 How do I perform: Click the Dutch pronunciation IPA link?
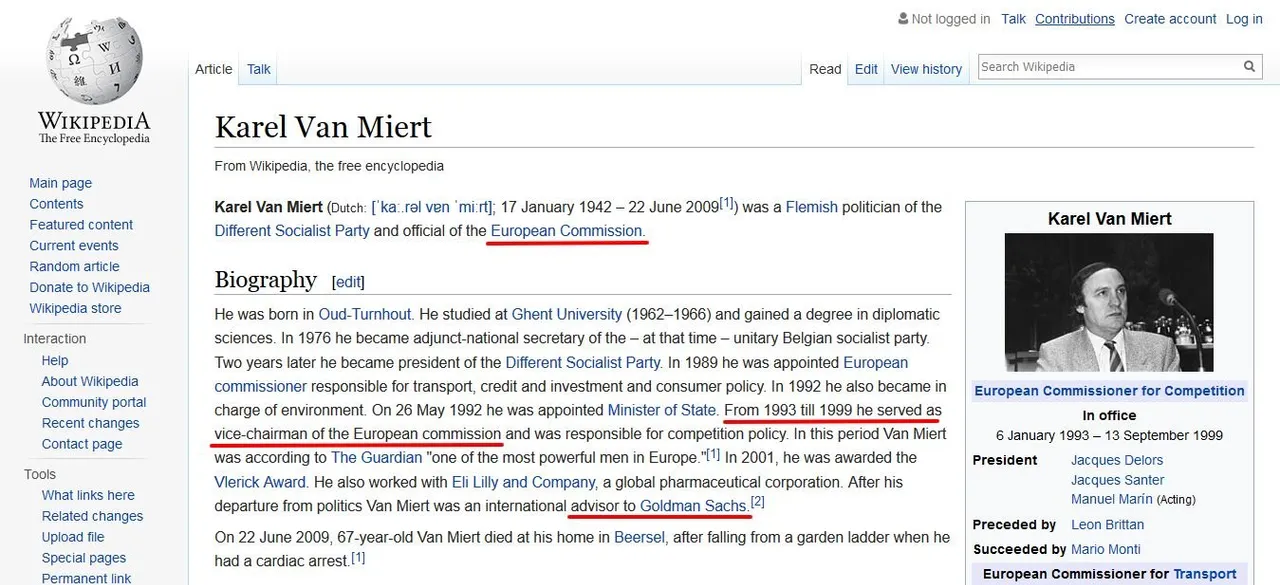pos(432,208)
